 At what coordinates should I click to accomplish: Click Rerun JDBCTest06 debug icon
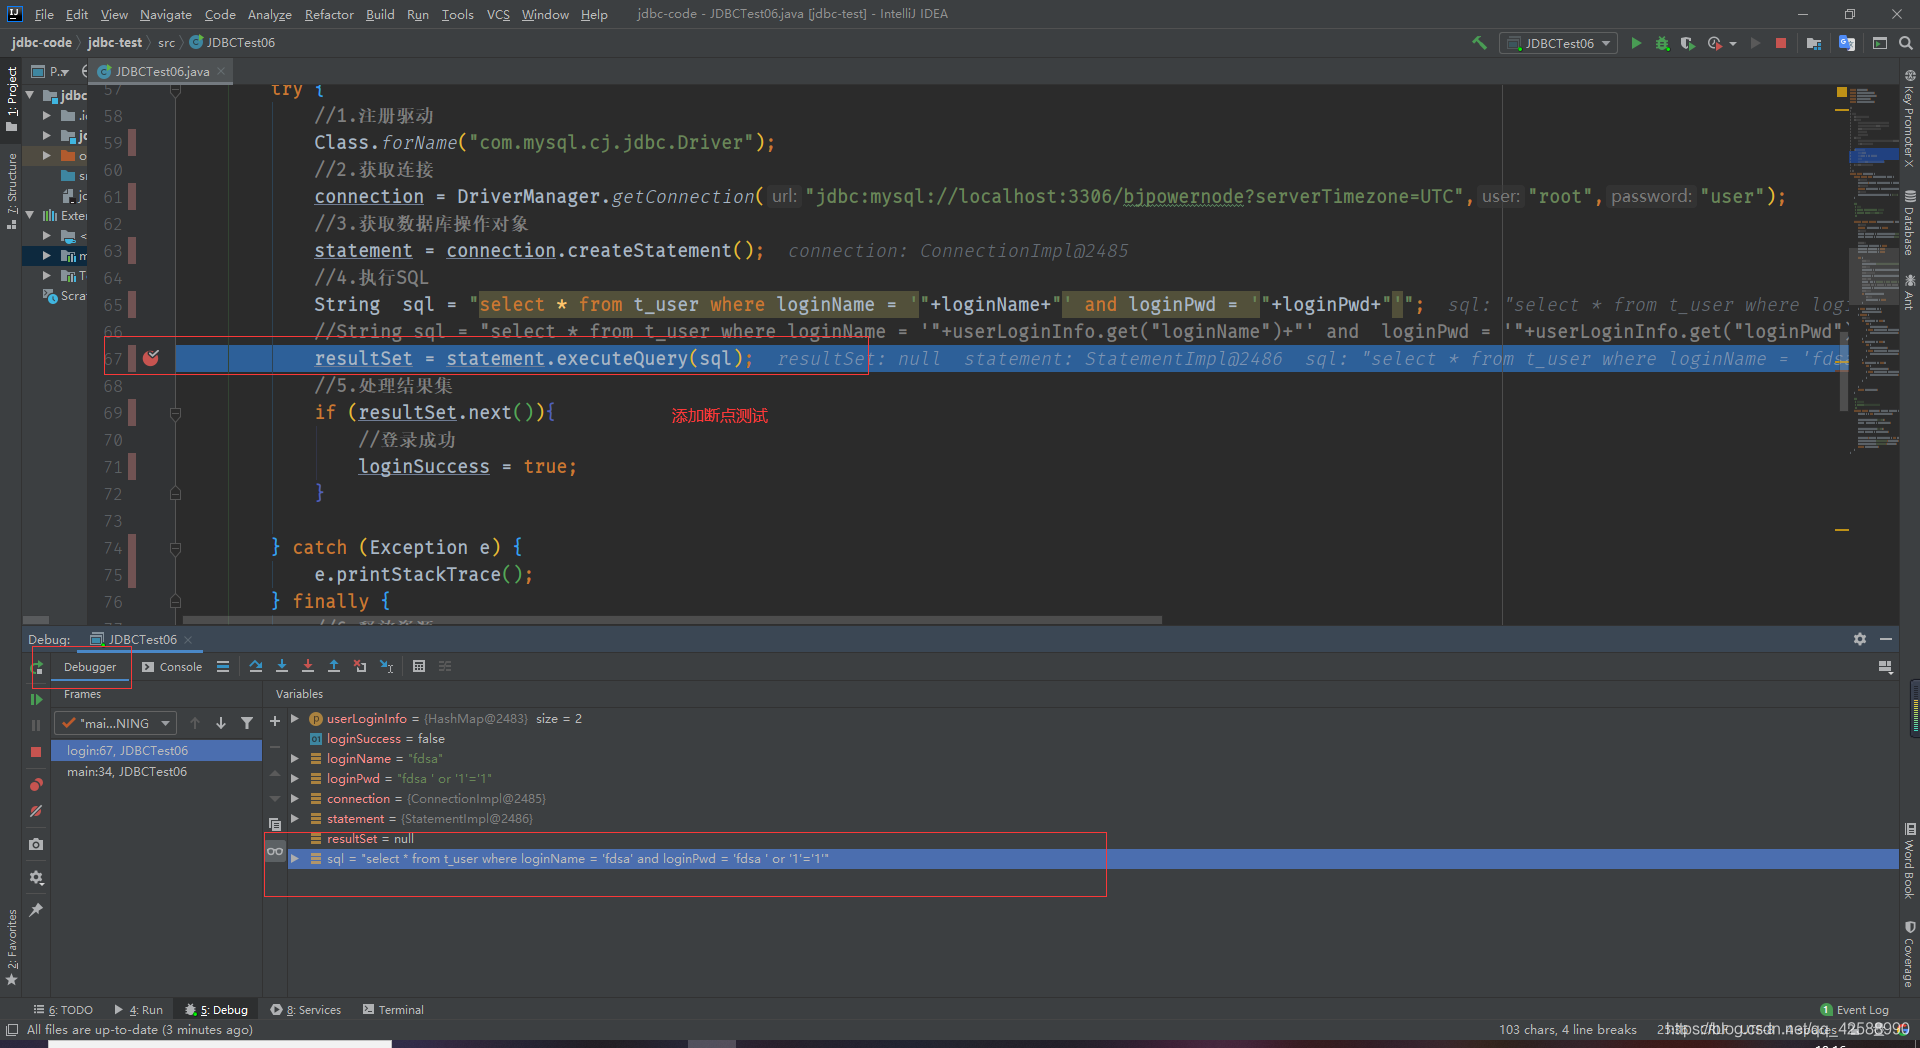[x=37, y=667]
